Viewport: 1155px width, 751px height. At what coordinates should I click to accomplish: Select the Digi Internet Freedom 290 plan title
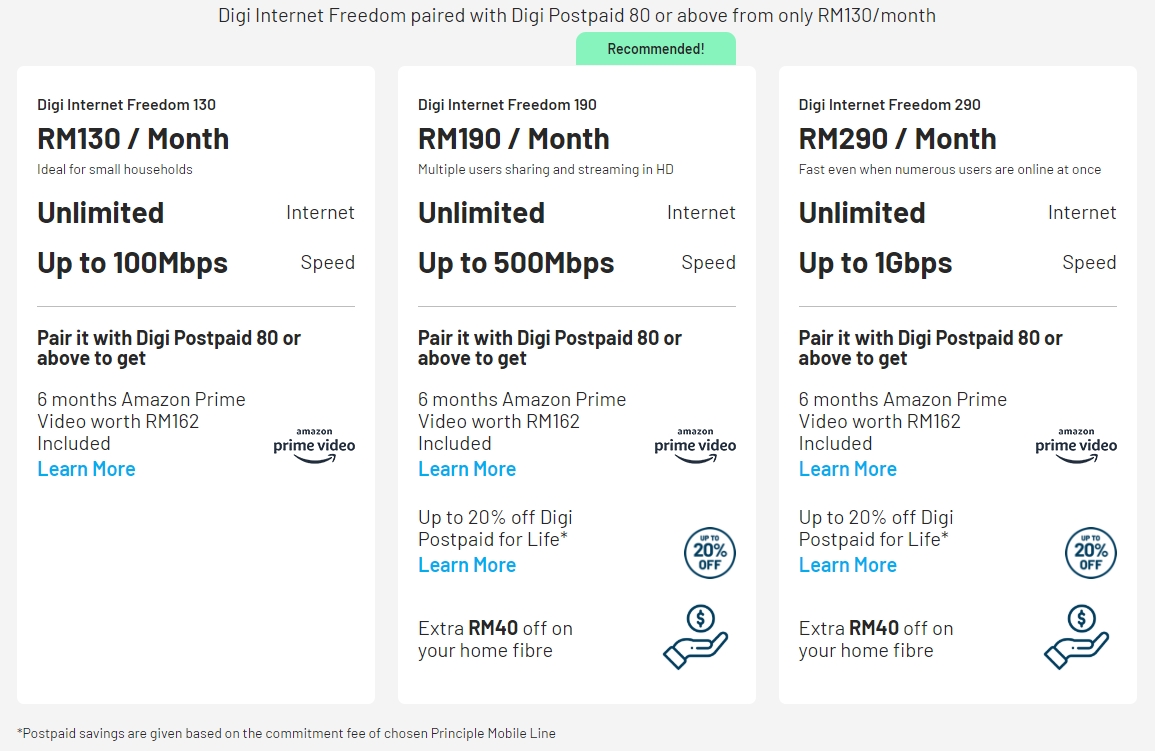click(x=890, y=105)
